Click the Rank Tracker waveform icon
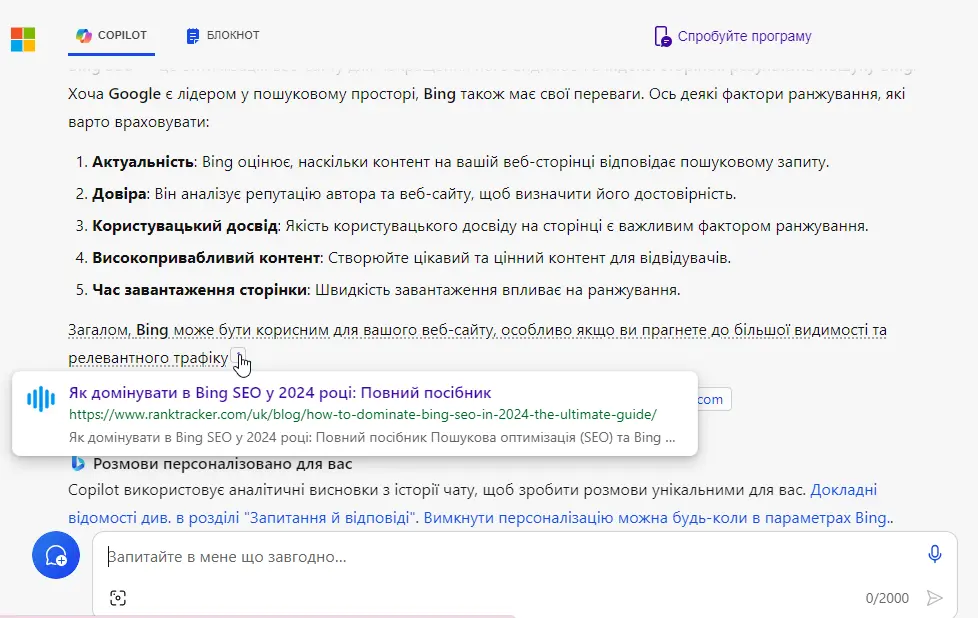The image size is (978, 618). coord(41,399)
